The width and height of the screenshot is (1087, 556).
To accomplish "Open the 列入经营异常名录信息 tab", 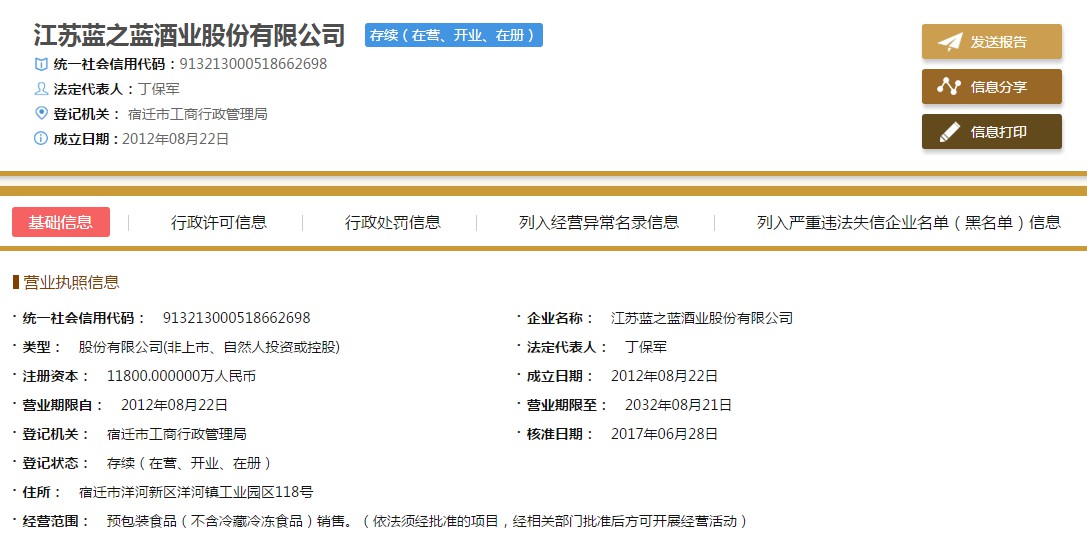I will 599,222.
